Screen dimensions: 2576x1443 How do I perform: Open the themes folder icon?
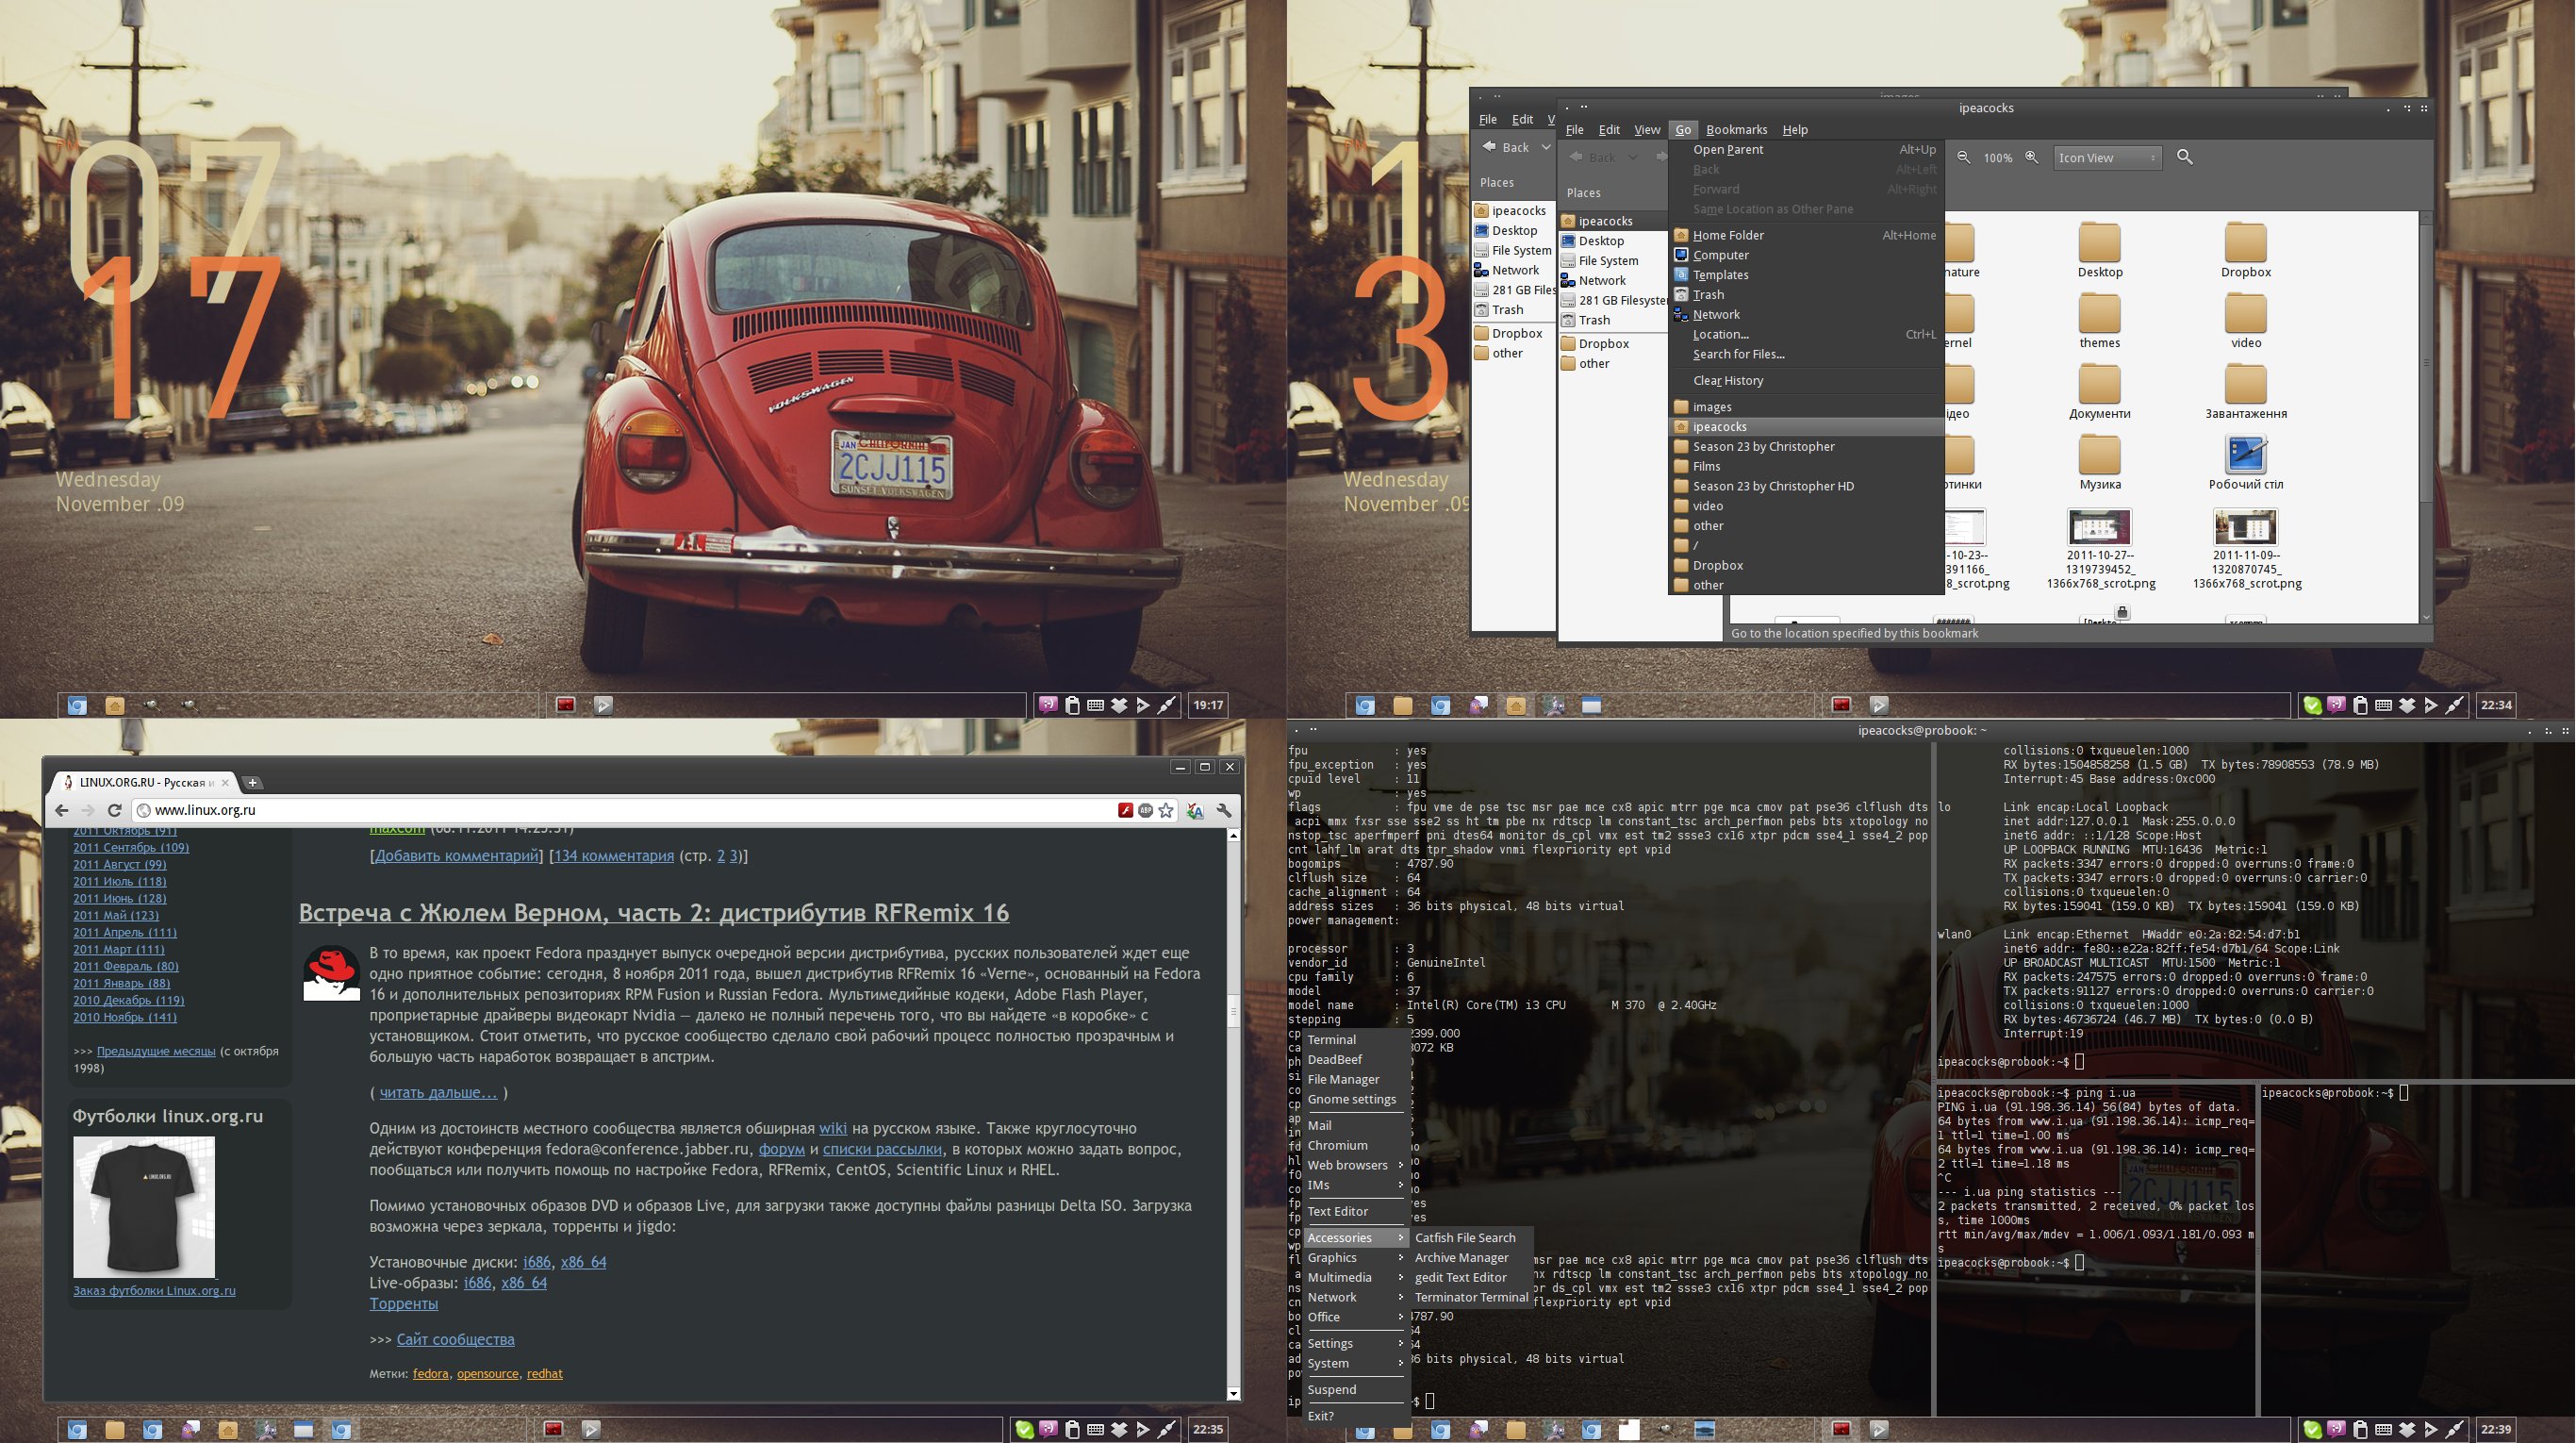[2100, 321]
